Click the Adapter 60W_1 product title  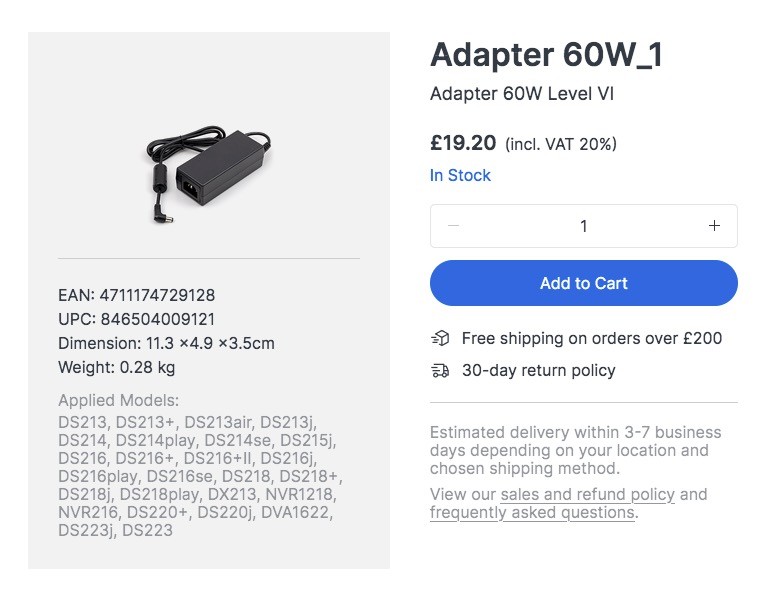pos(546,56)
